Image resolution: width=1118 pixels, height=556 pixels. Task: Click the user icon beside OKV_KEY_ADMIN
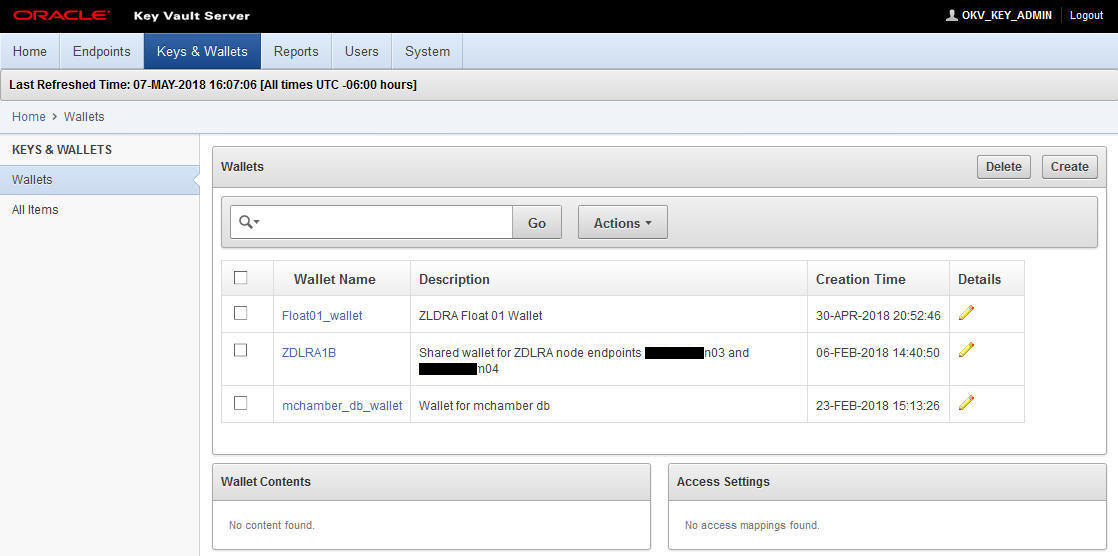[951, 15]
